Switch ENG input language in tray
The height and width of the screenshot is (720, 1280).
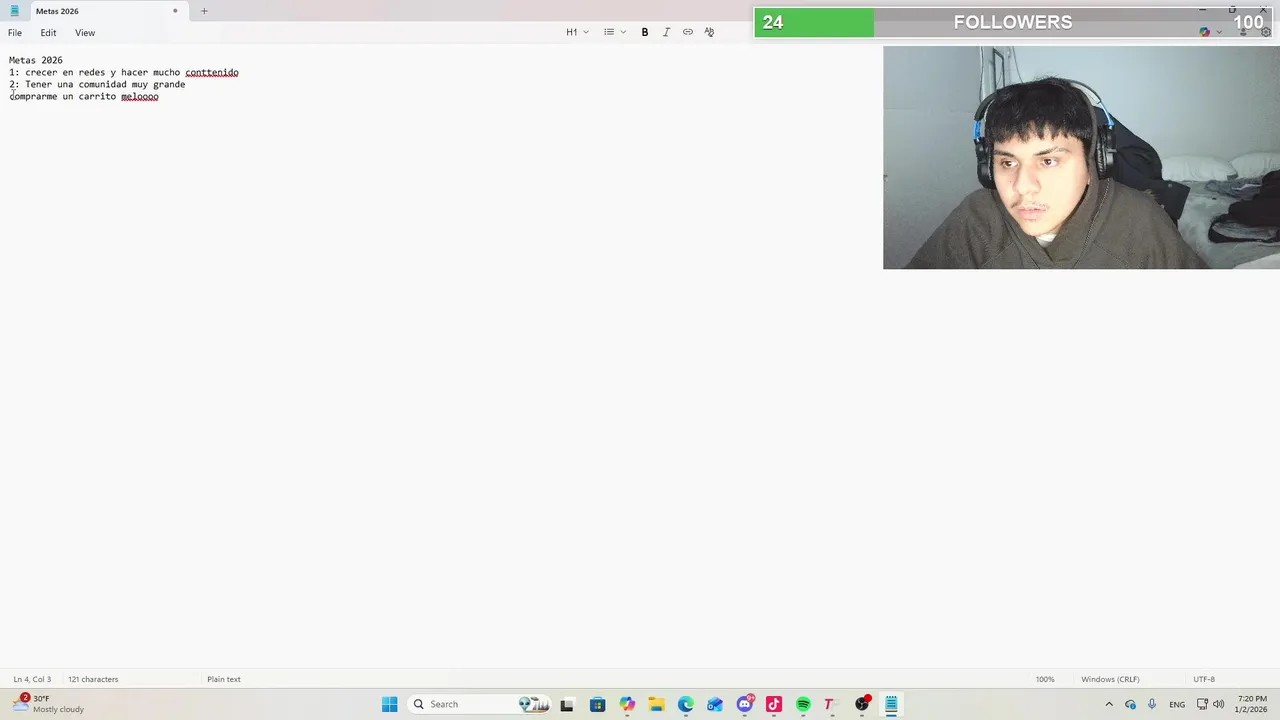1177,704
